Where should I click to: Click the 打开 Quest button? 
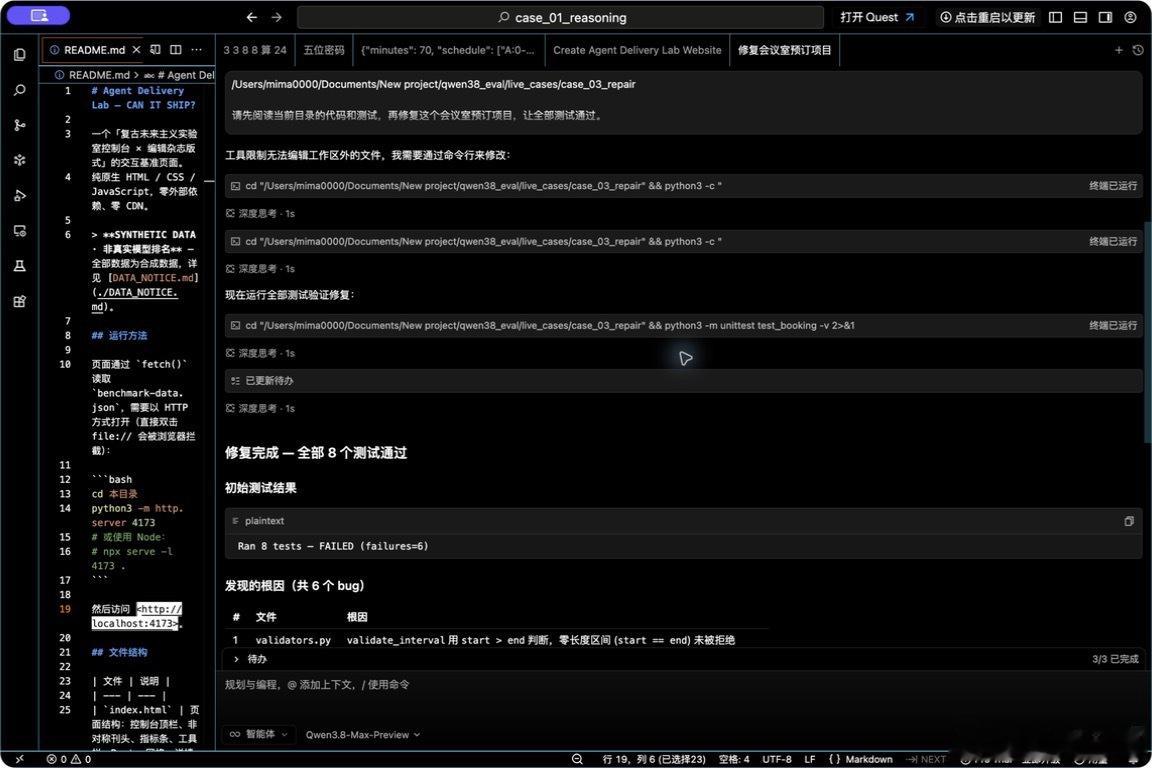pos(877,17)
